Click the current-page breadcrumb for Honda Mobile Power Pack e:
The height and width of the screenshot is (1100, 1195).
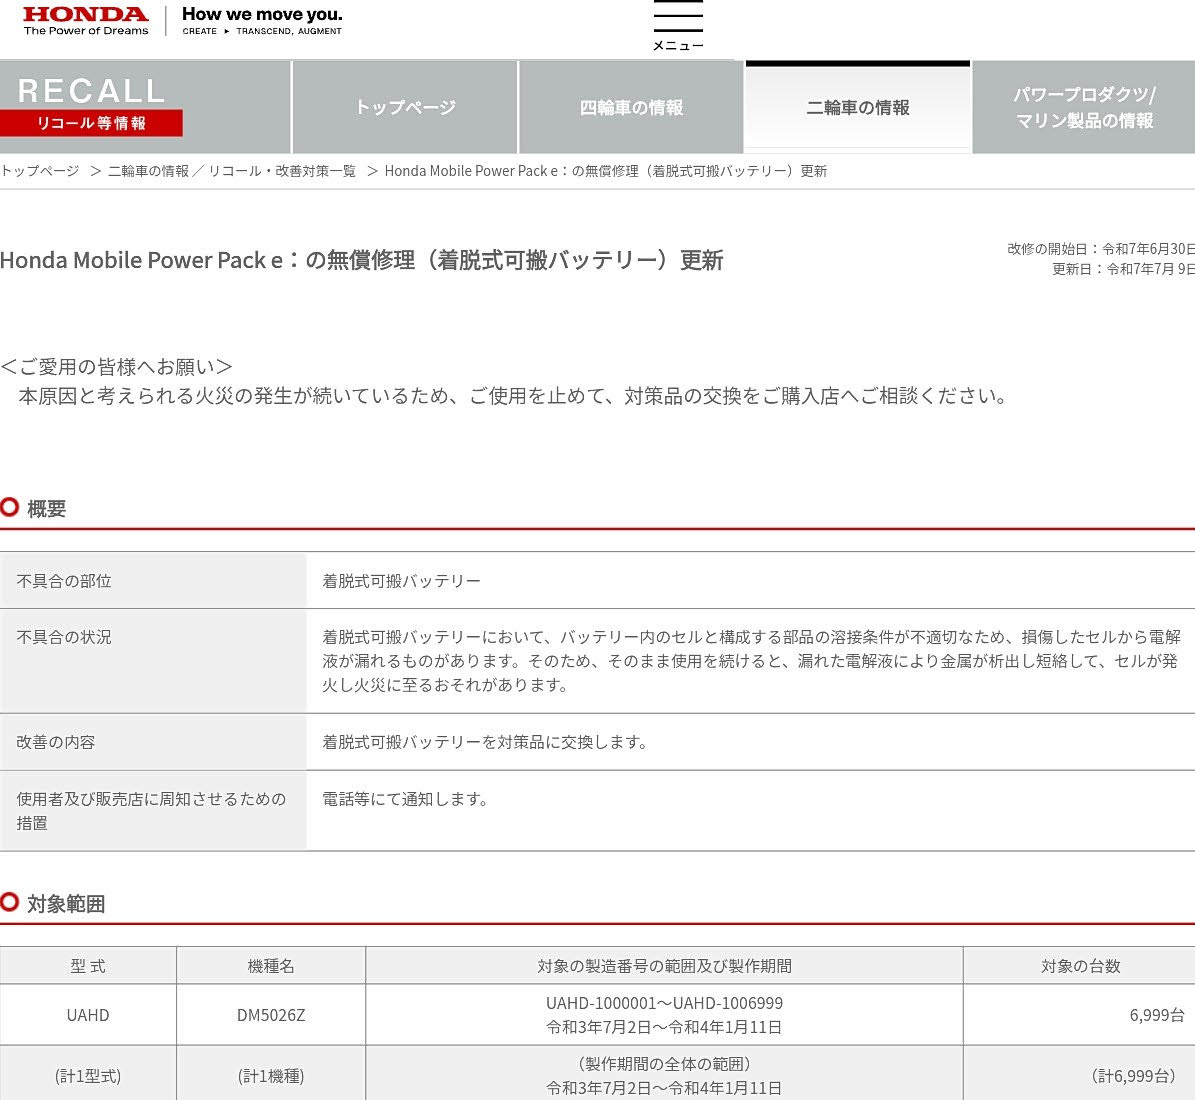605,171
